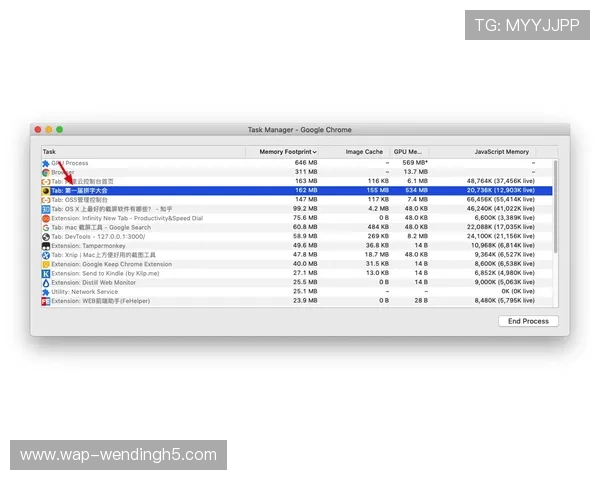Click the vertical scrollbar of task list

click(555, 200)
